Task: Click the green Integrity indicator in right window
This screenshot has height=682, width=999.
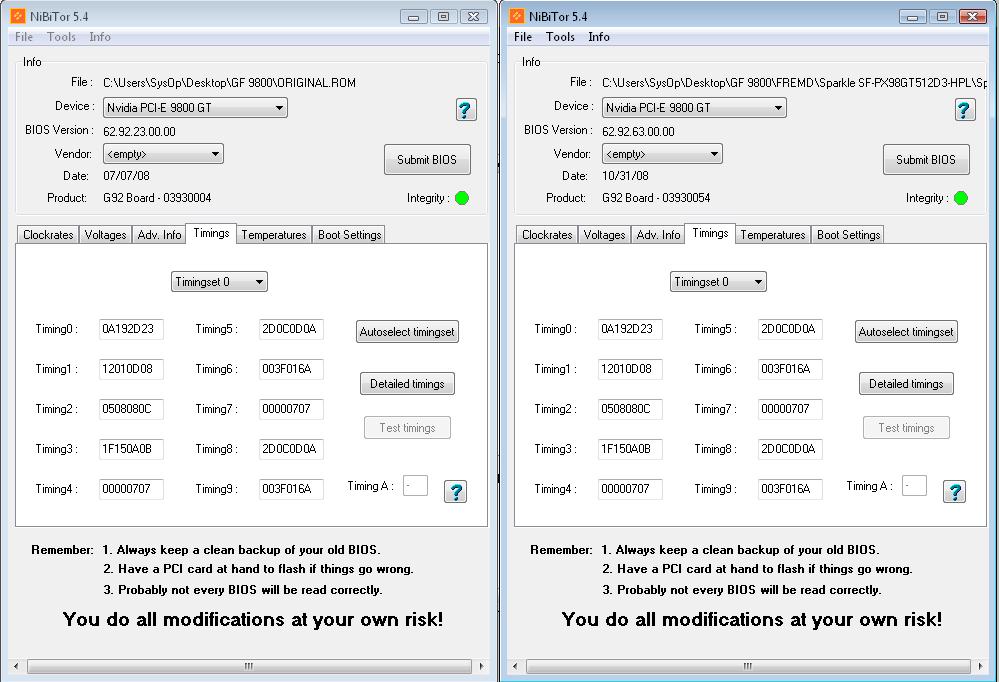Action: (x=961, y=198)
